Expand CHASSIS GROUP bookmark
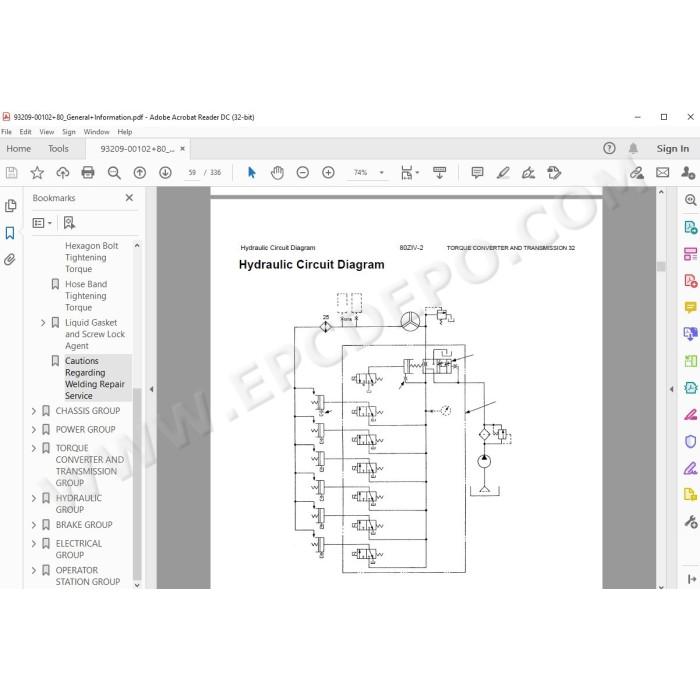 [33, 411]
